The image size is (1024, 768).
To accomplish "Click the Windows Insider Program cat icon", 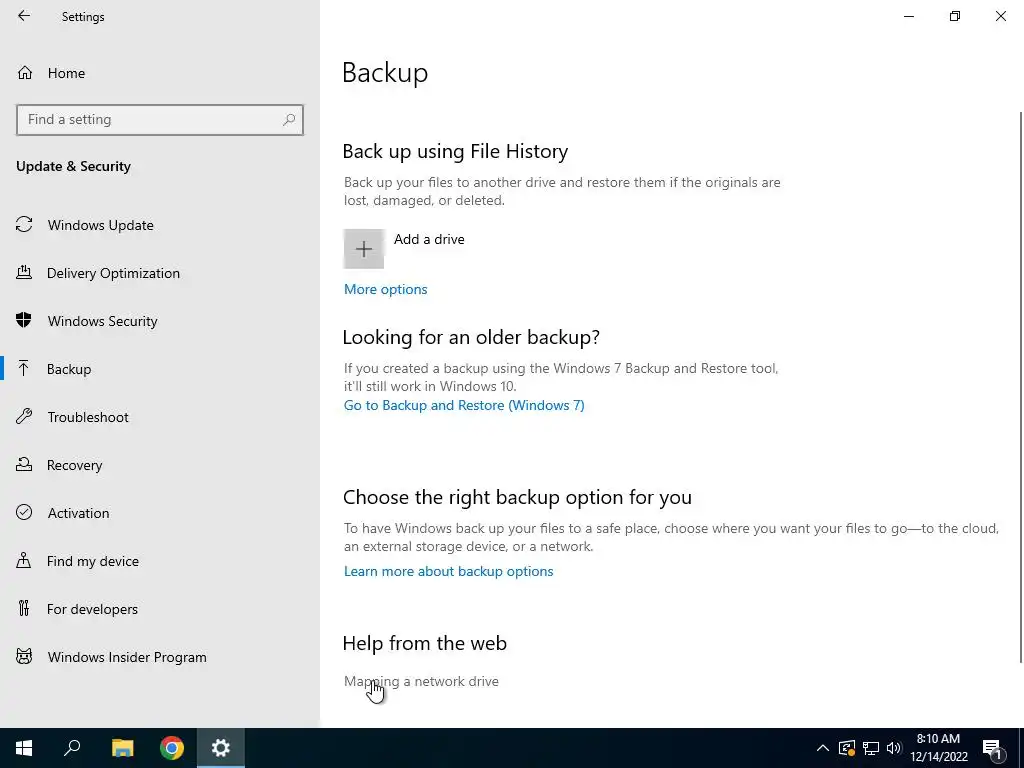I will [24, 656].
